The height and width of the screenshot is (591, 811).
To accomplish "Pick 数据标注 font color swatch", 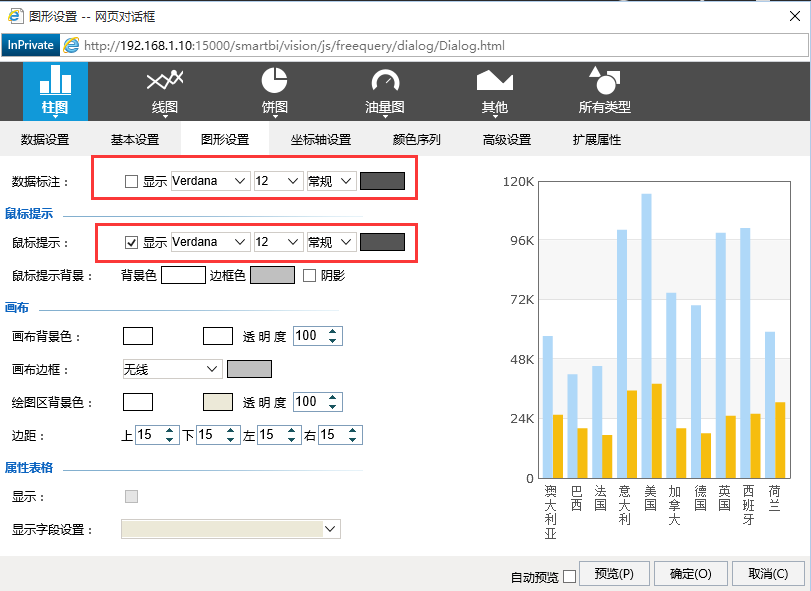I will pyautogui.click(x=382, y=181).
